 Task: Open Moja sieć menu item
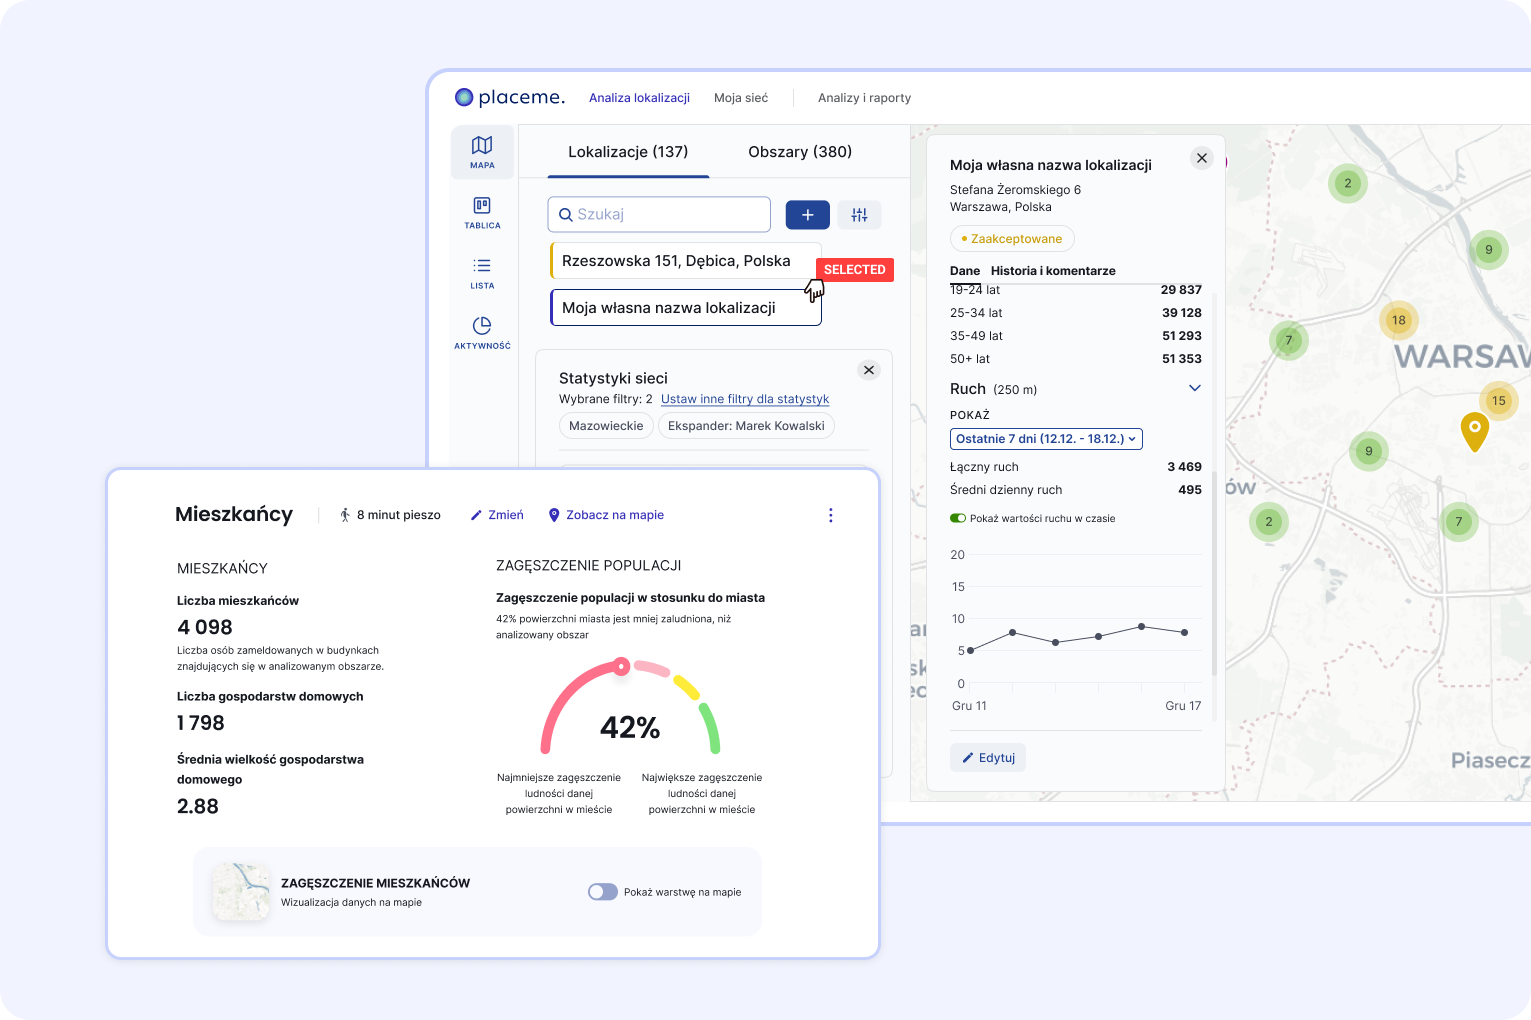point(741,98)
